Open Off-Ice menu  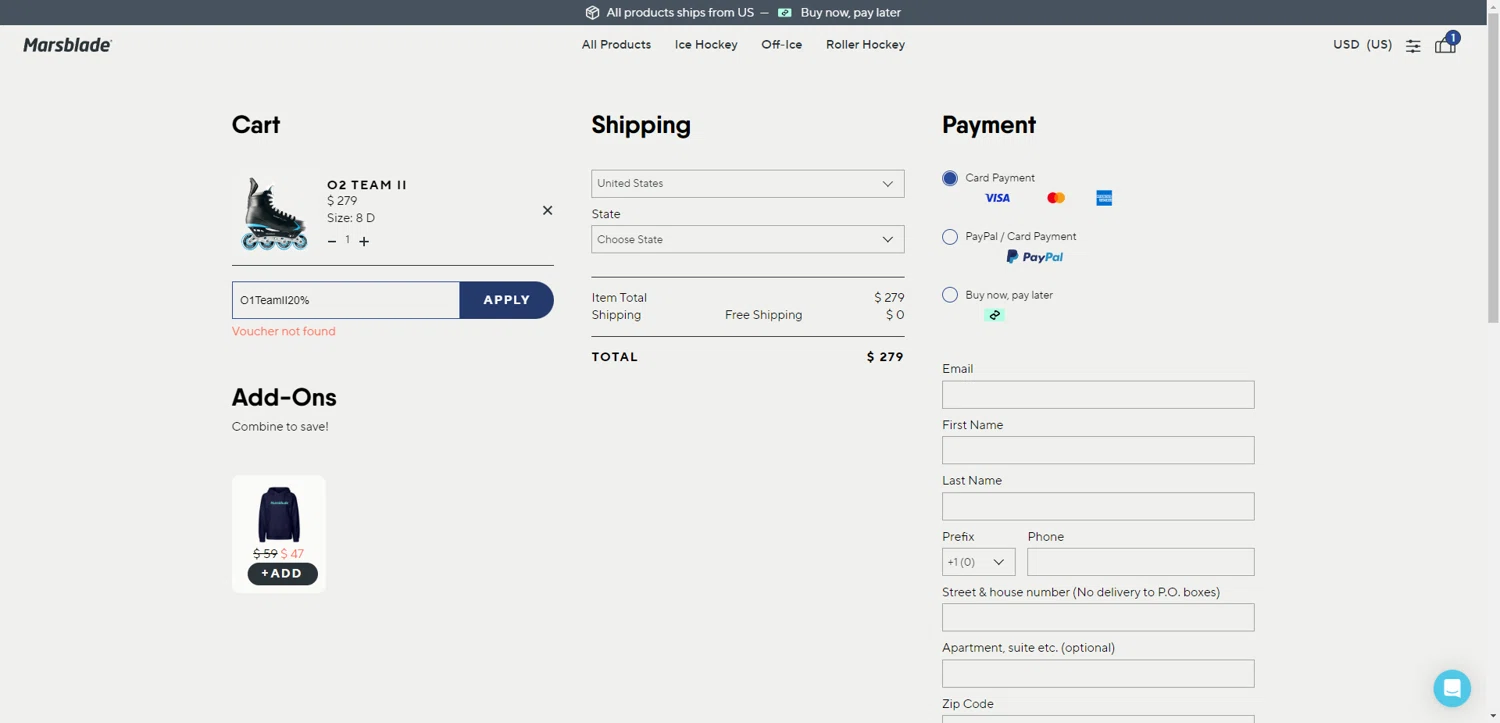(x=781, y=45)
